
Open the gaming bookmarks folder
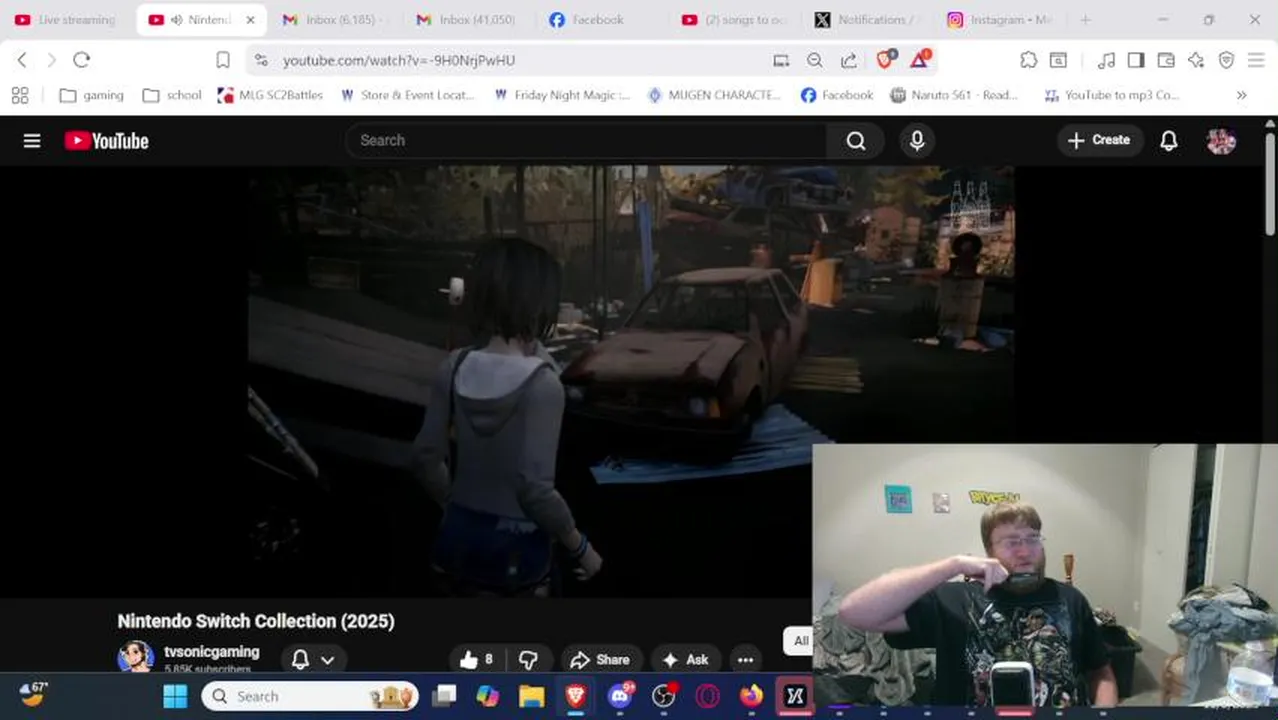tap(91, 95)
